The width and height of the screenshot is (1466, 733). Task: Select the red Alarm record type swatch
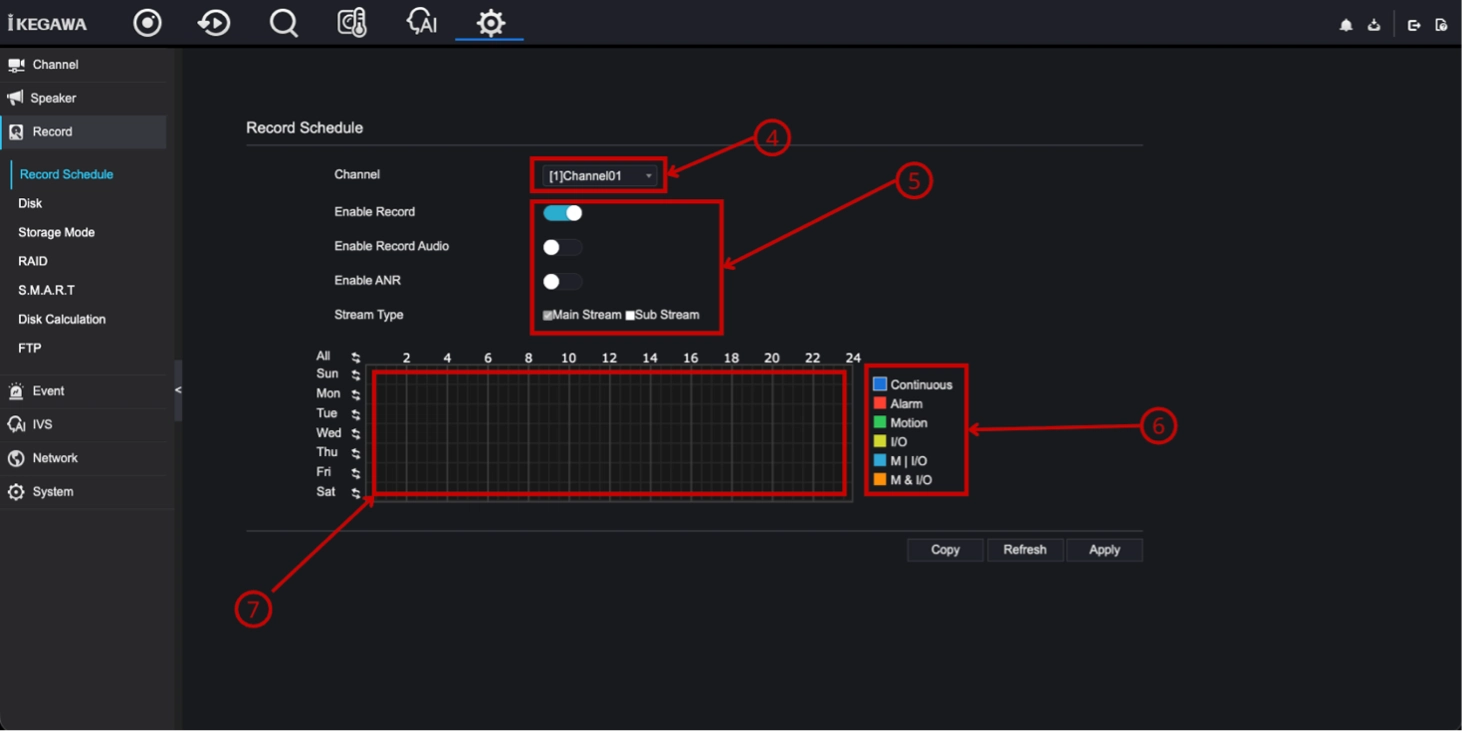(x=882, y=404)
